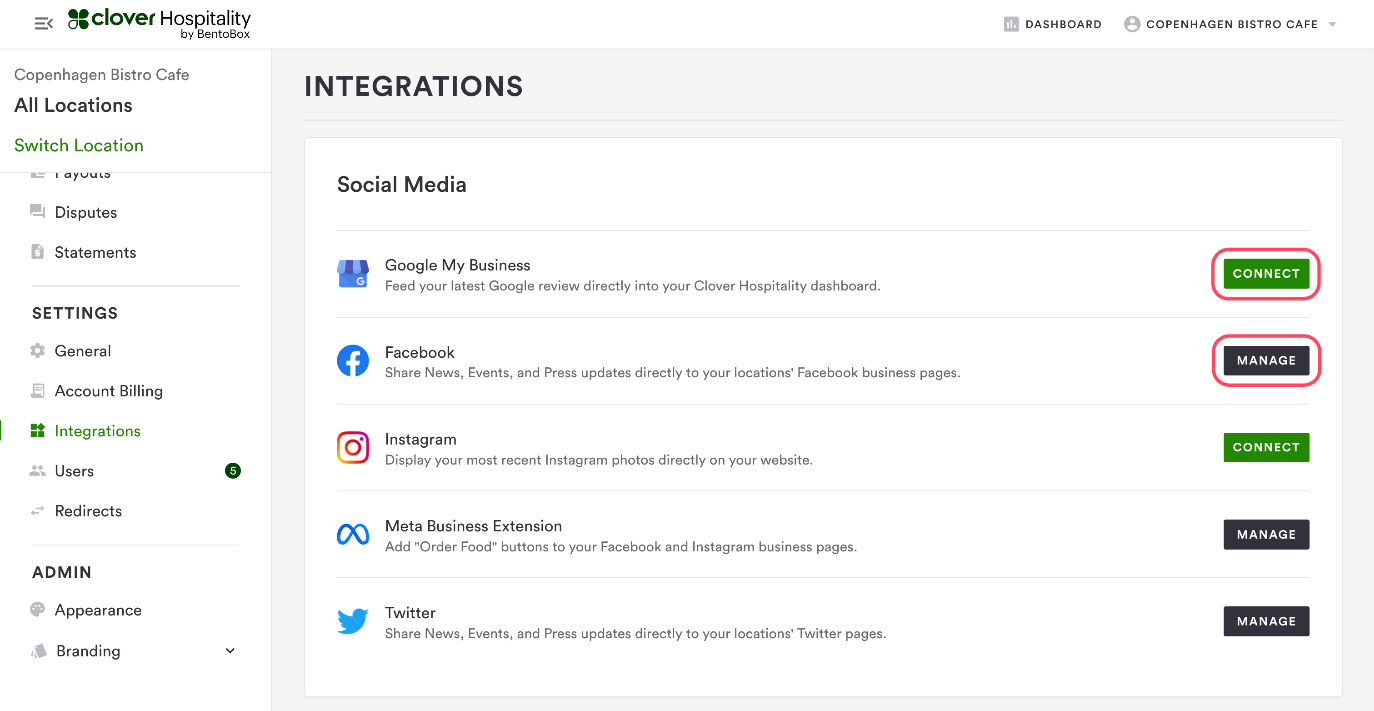Click the Account Billing receipt icon
Image resolution: width=1374 pixels, height=711 pixels.
38,391
